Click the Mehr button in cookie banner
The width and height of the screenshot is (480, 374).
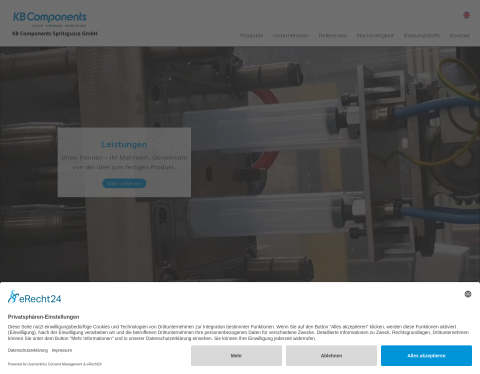click(236, 356)
